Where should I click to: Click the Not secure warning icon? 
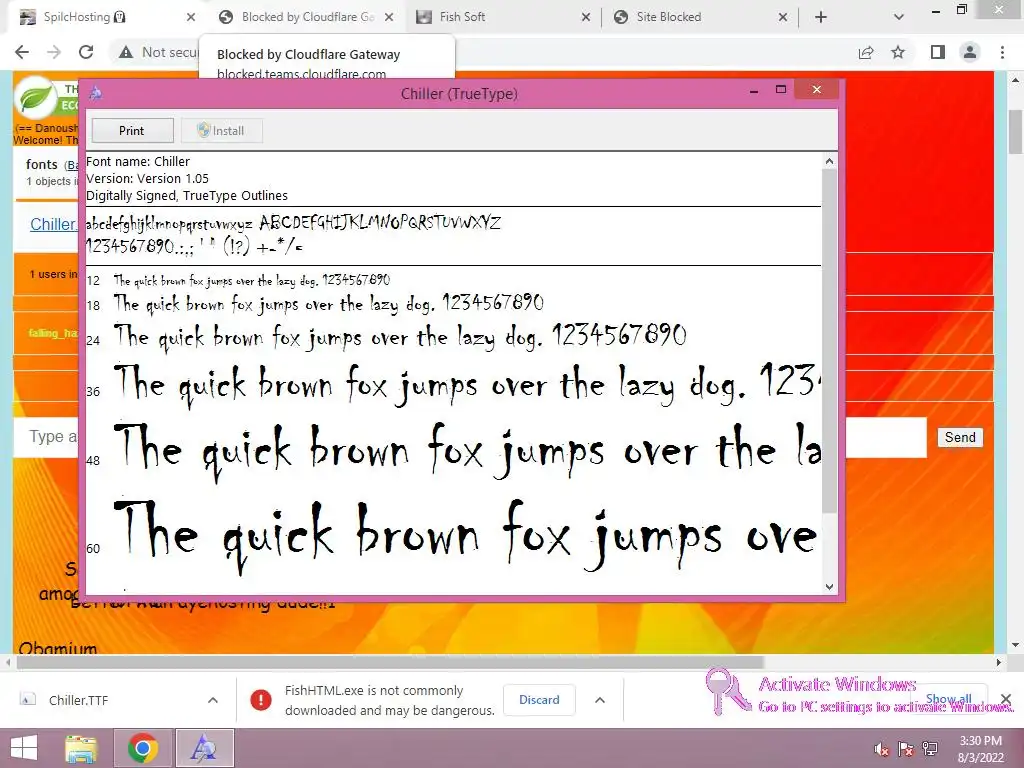(126, 52)
